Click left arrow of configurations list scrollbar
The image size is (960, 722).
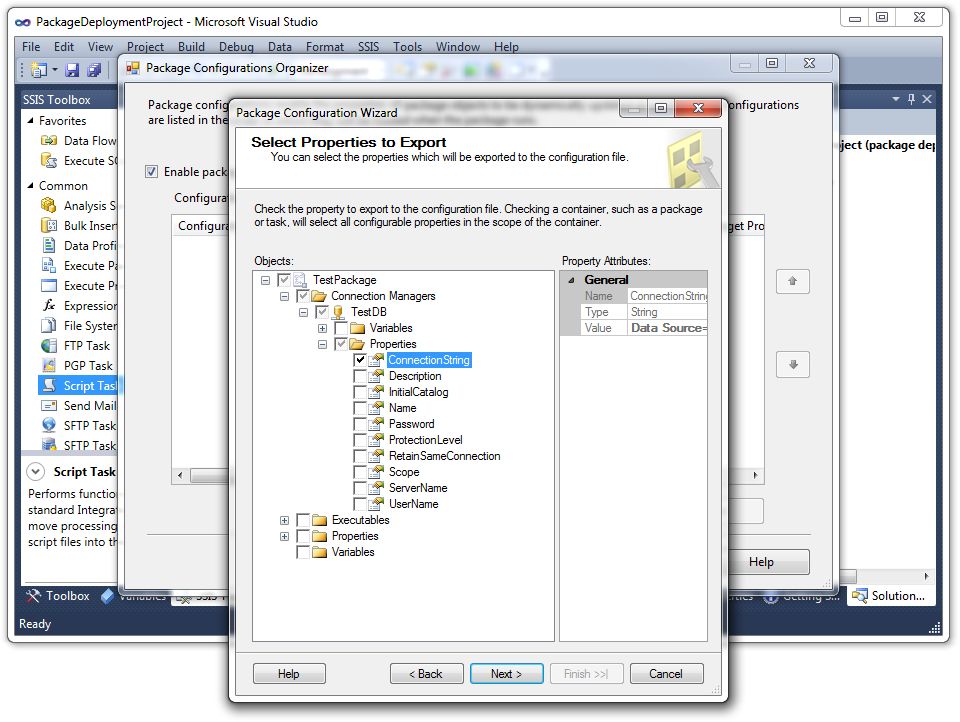point(180,475)
